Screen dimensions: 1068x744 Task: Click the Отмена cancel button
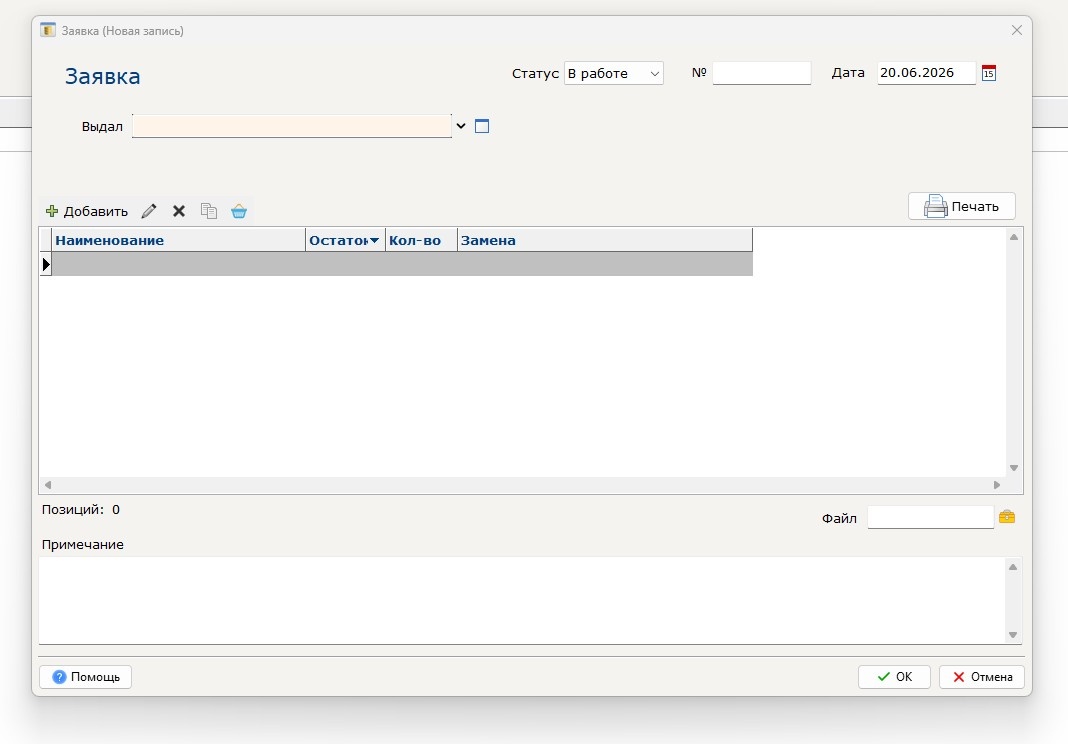(981, 677)
